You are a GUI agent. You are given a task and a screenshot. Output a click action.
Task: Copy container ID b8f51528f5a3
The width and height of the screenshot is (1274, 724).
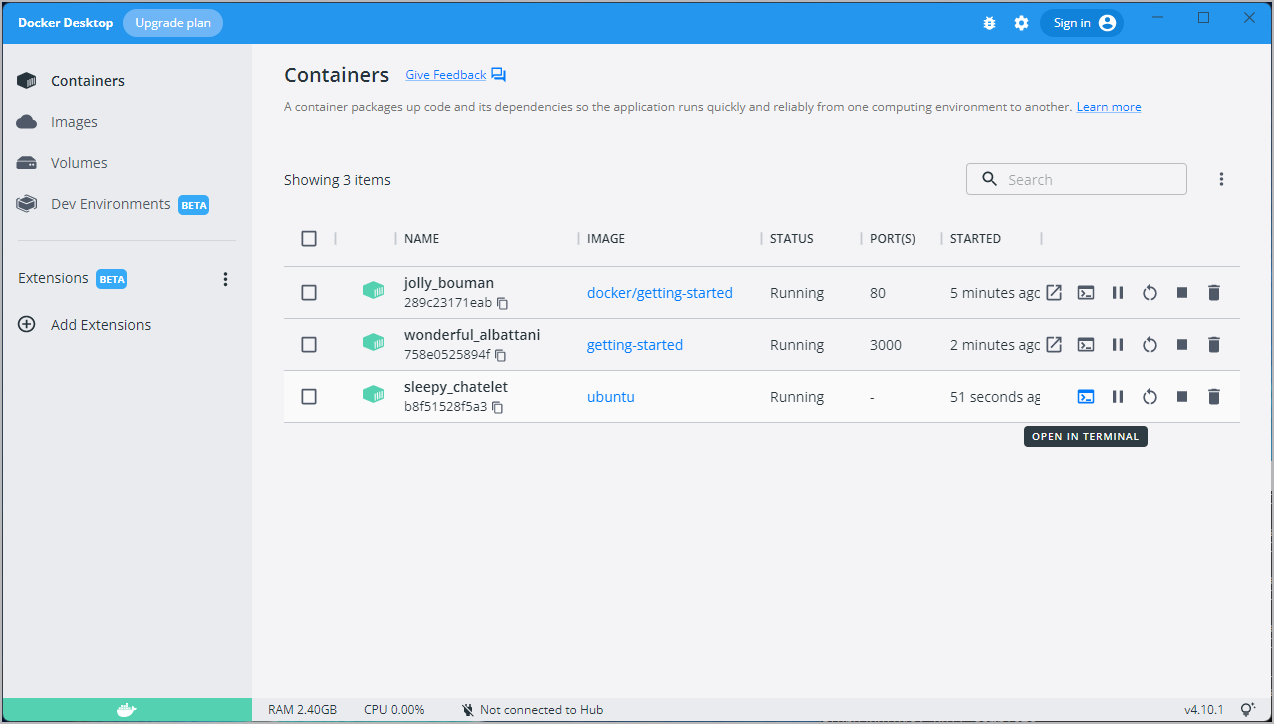point(497,407)
